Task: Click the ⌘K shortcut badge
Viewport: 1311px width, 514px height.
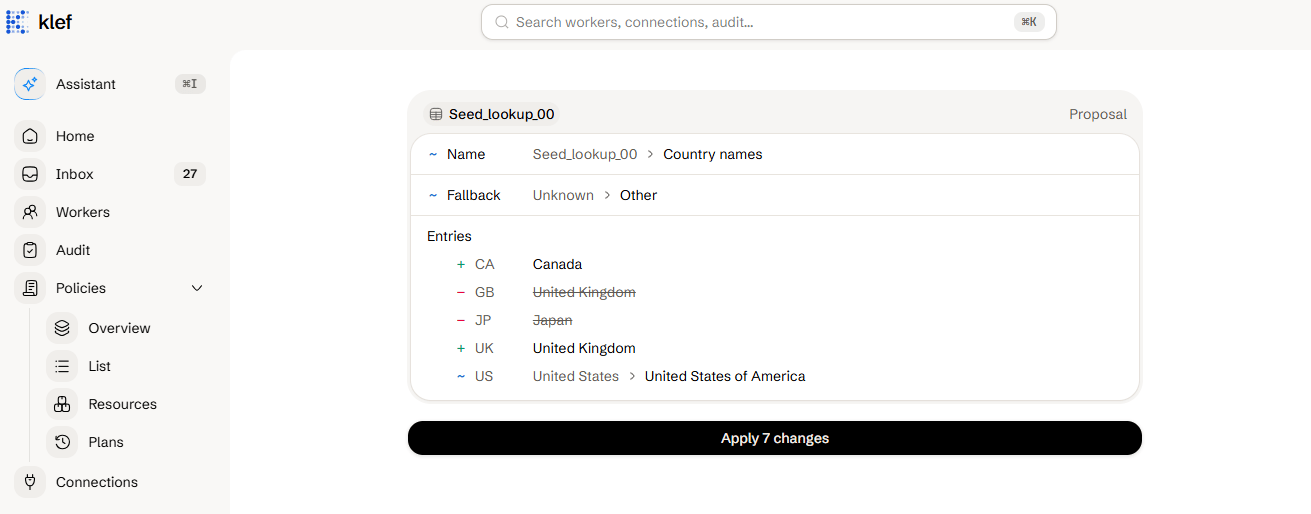Action: click(x=1029, y=22)
